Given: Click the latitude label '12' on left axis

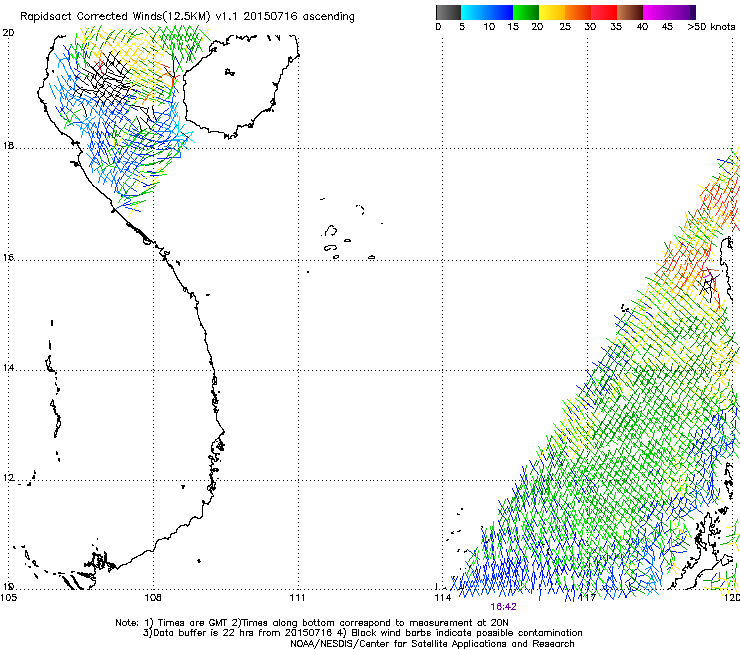Looking at the screenshot, I should (x=8, y=478).
